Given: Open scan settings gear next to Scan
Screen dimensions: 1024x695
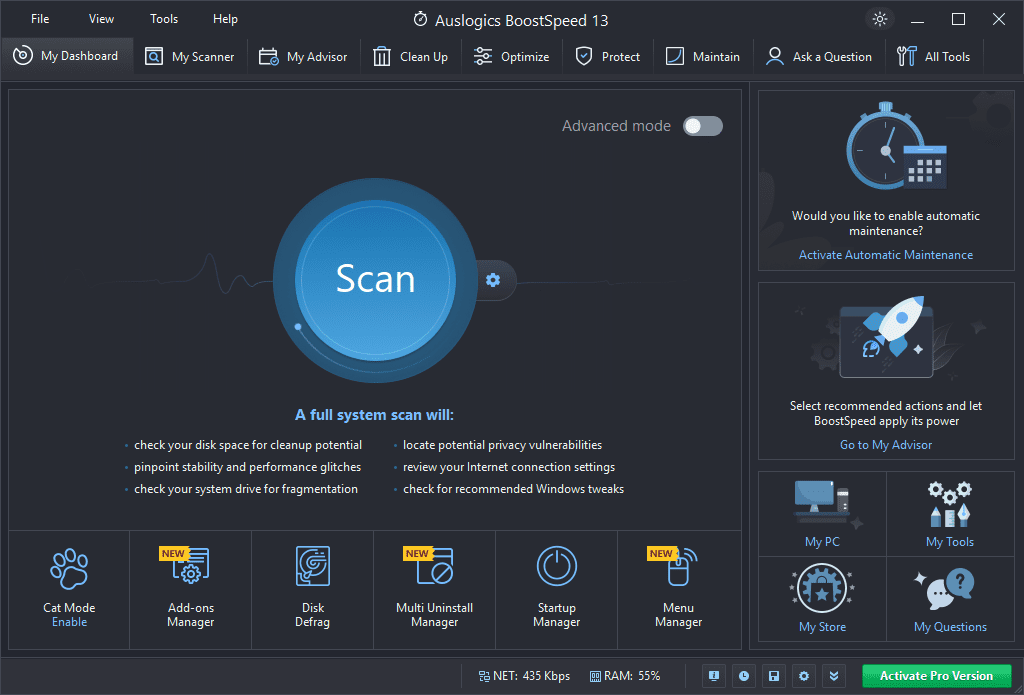Looking at the screenshot, I should tap(493, 280).
